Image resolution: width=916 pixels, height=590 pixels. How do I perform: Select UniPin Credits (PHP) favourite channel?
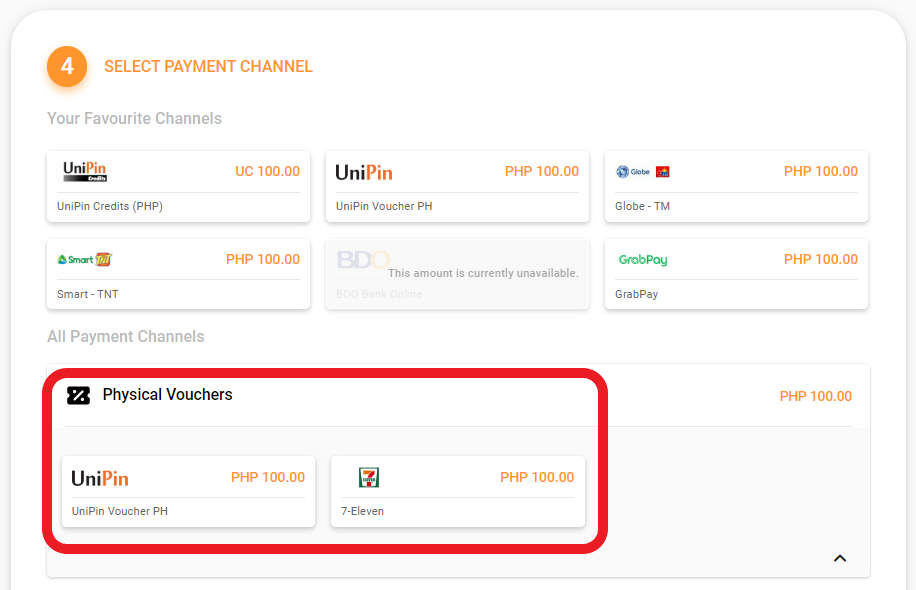[178, 186]
